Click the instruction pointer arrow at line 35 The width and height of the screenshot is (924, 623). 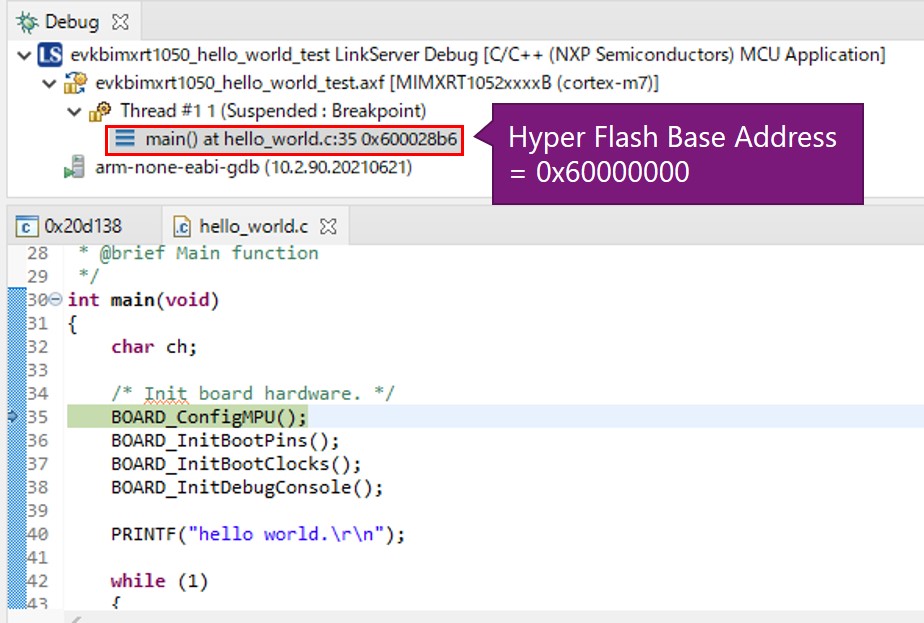pyautogui.click(x=13, y=417)
